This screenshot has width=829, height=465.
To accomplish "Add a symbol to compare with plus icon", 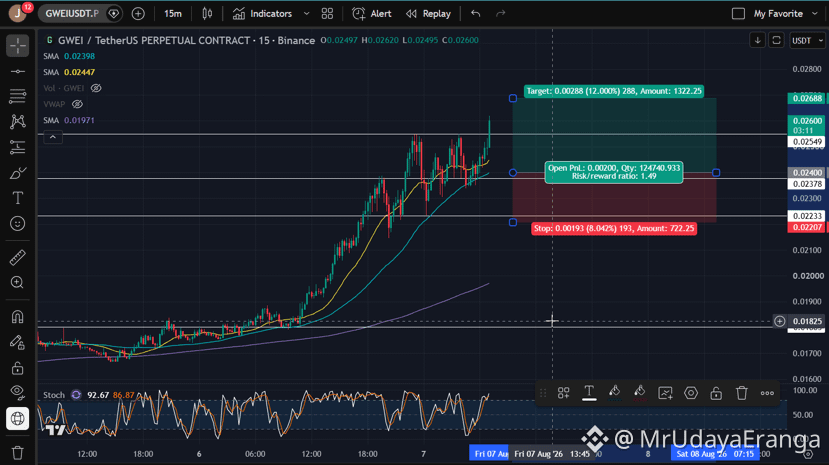I will click(138, 14).
